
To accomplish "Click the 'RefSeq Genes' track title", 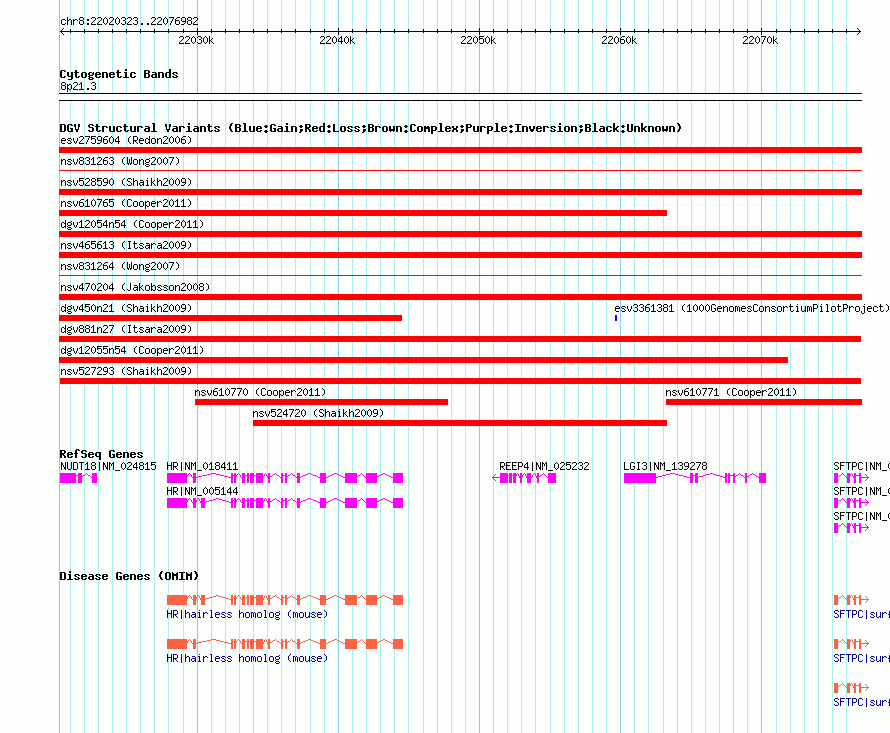I will [x=101, y=454].
